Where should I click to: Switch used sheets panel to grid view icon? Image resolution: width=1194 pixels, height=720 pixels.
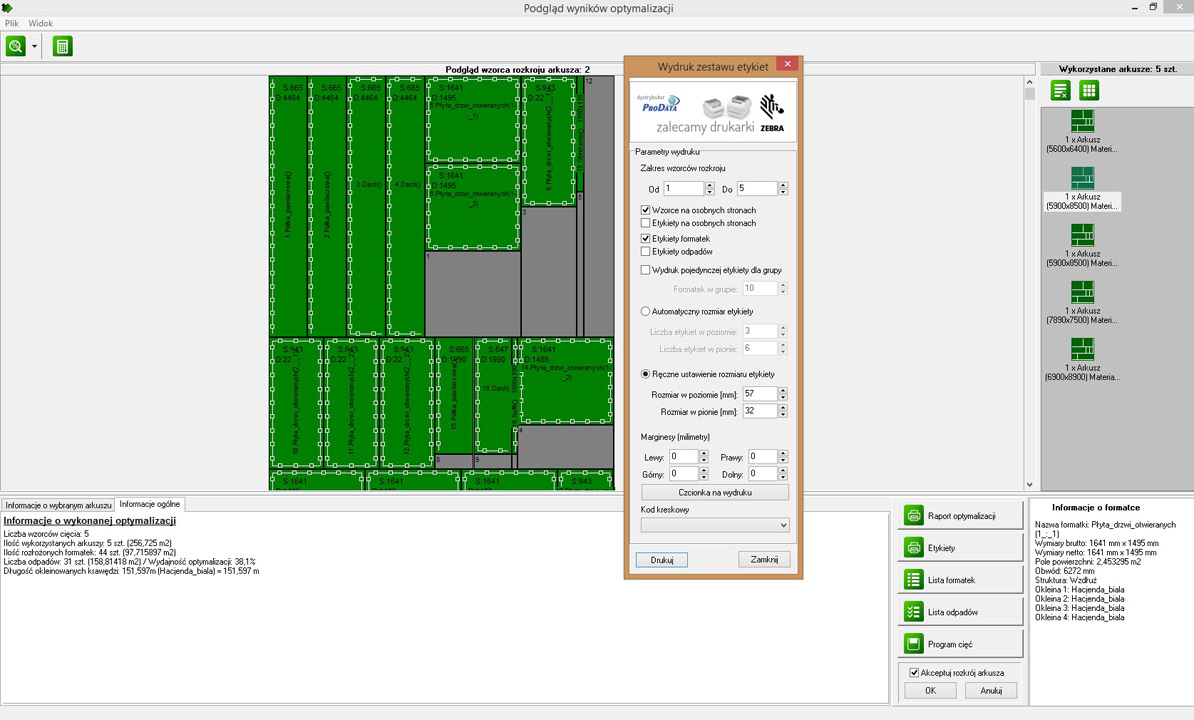coord(1089,91)
